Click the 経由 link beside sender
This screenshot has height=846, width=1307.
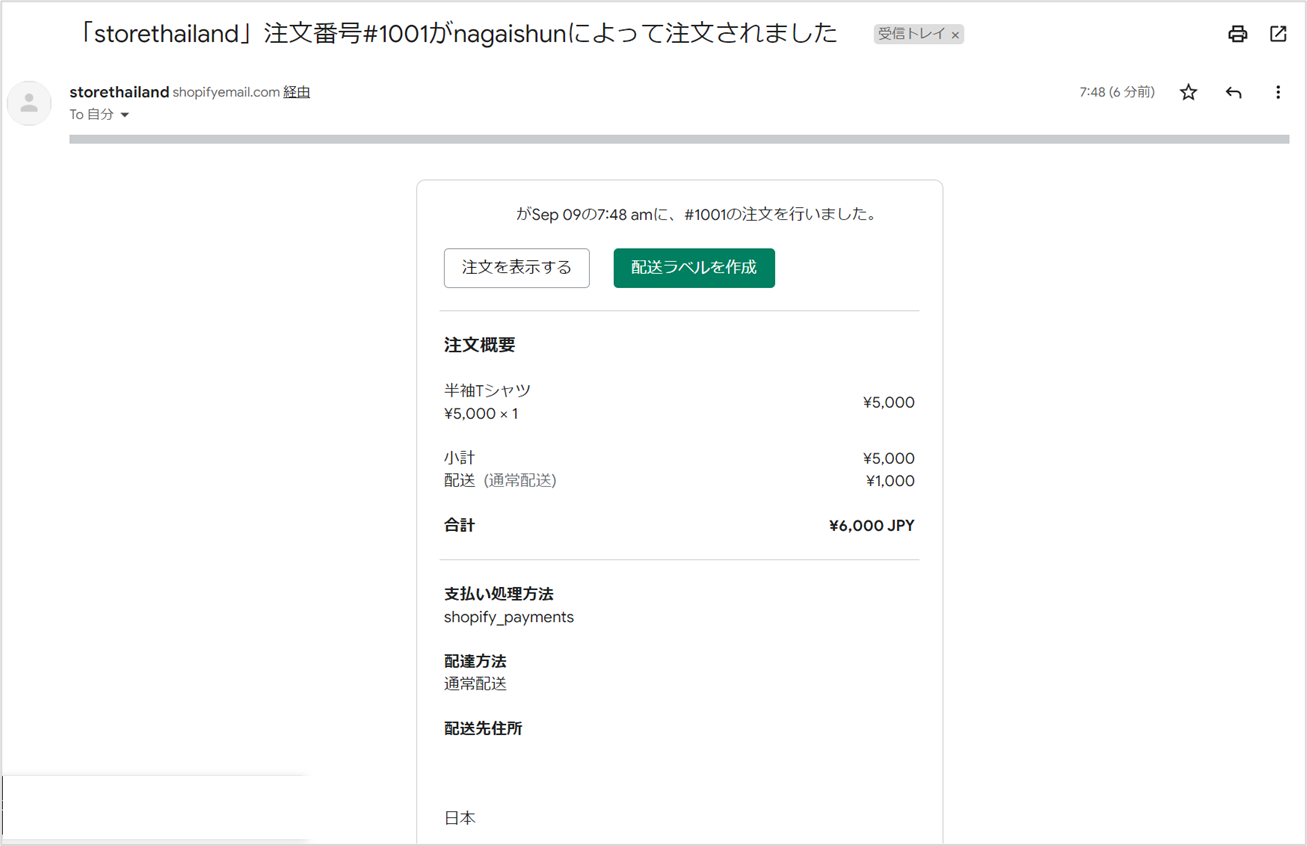pos(297,92)
